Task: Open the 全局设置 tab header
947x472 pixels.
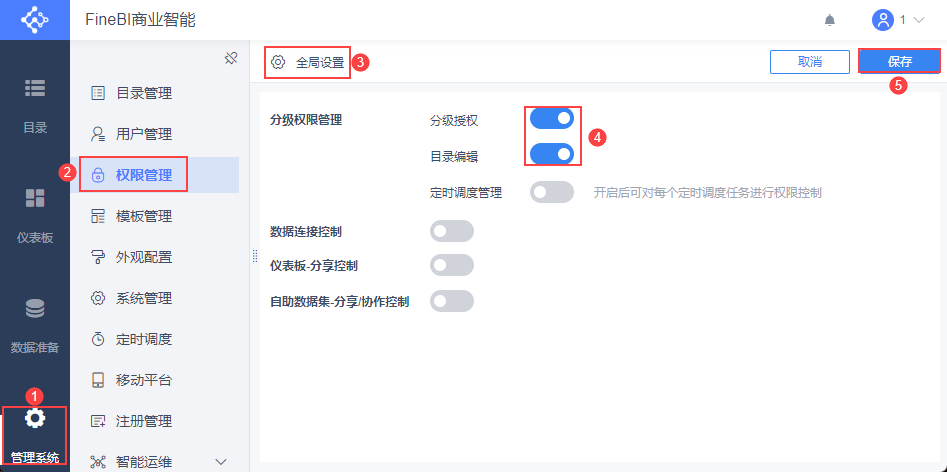Action: click(x=308, y=62)
